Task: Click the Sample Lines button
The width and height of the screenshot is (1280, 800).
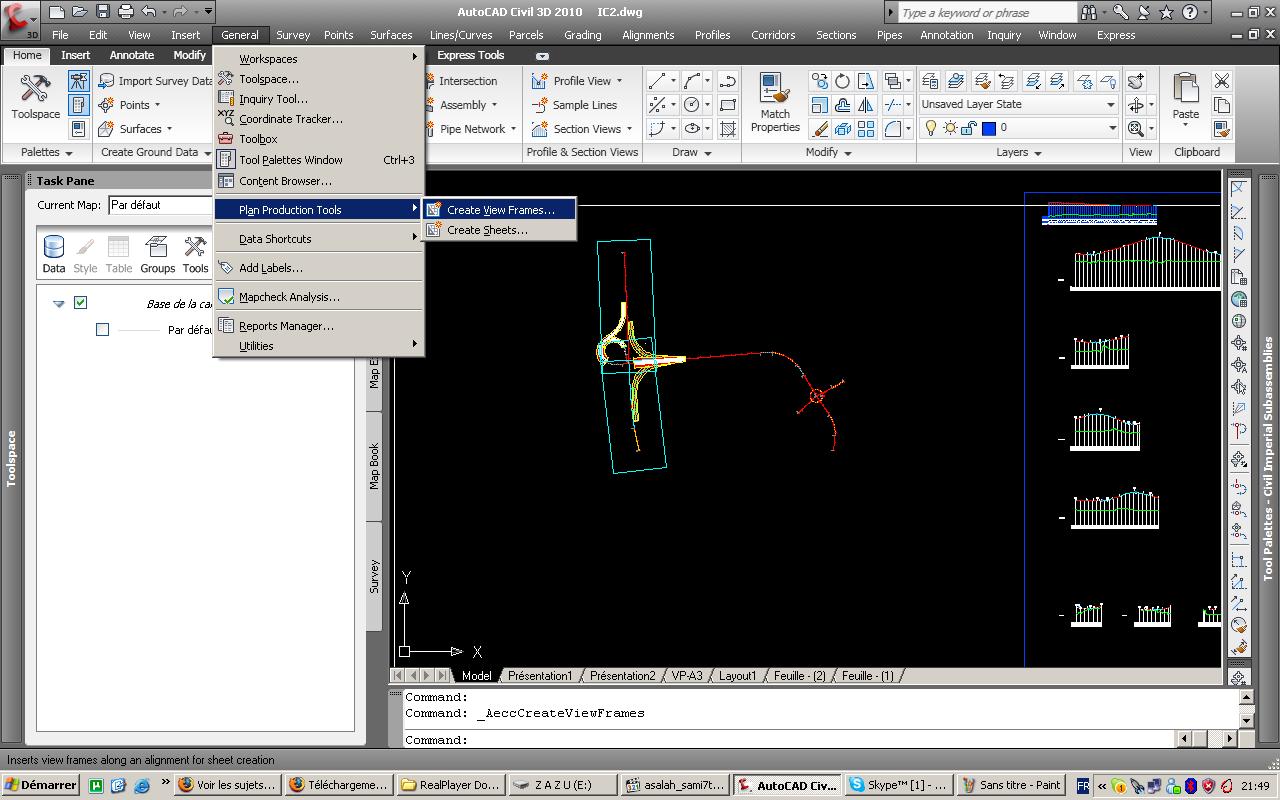Action: pos(574,105)
